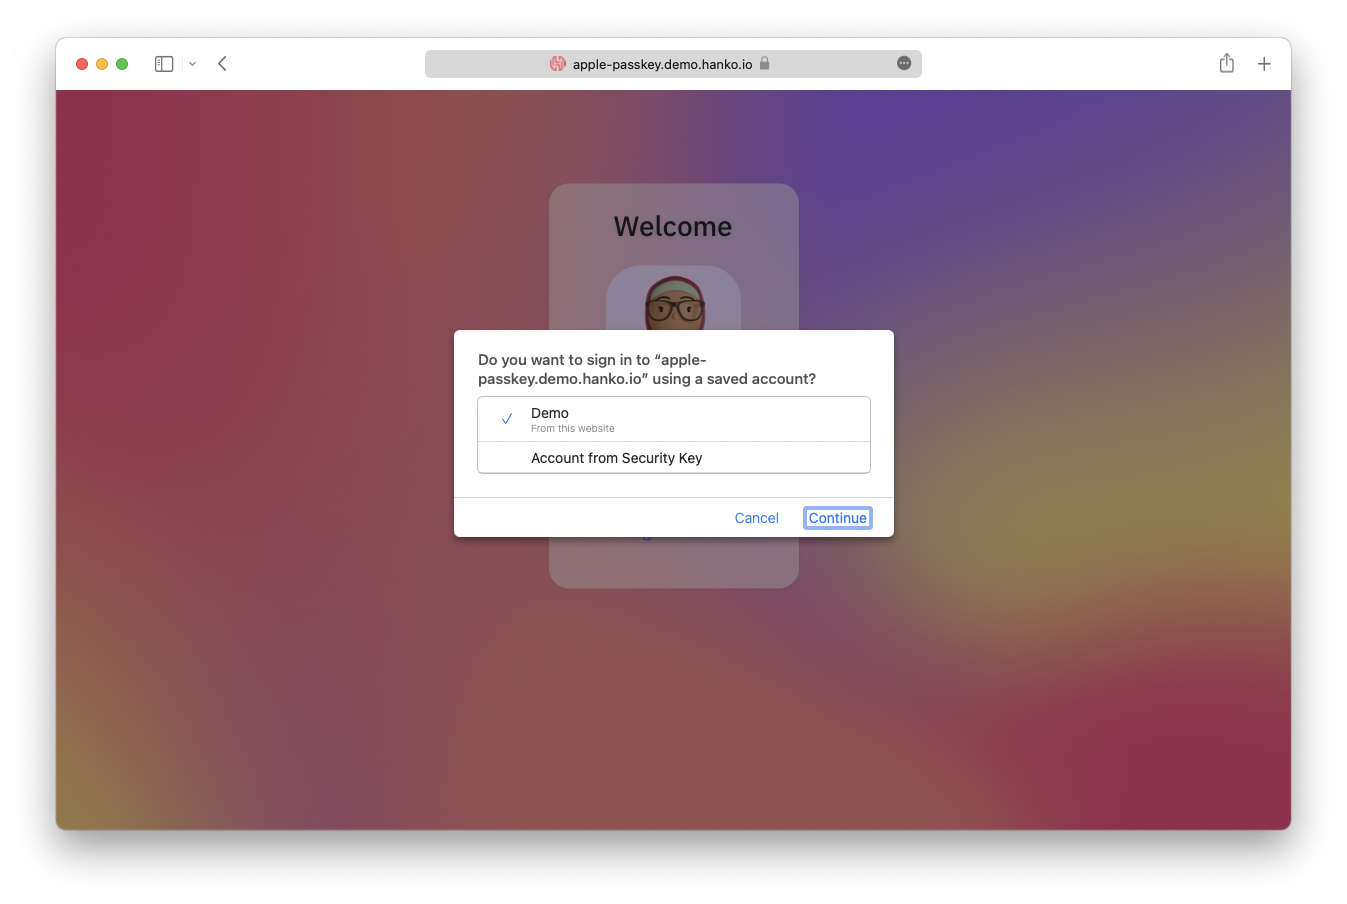Image resolution: width=1347 pixels, height=904 pixels.
Task: Select the apple-passkey.demo.hanko.io address field
Action: (x=673, y=64)
